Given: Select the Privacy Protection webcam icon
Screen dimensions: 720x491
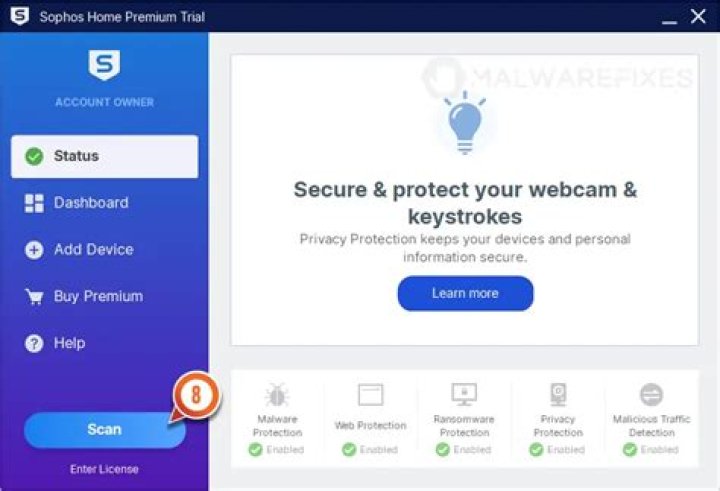Looking at the screenshot, I should (558, 395).
